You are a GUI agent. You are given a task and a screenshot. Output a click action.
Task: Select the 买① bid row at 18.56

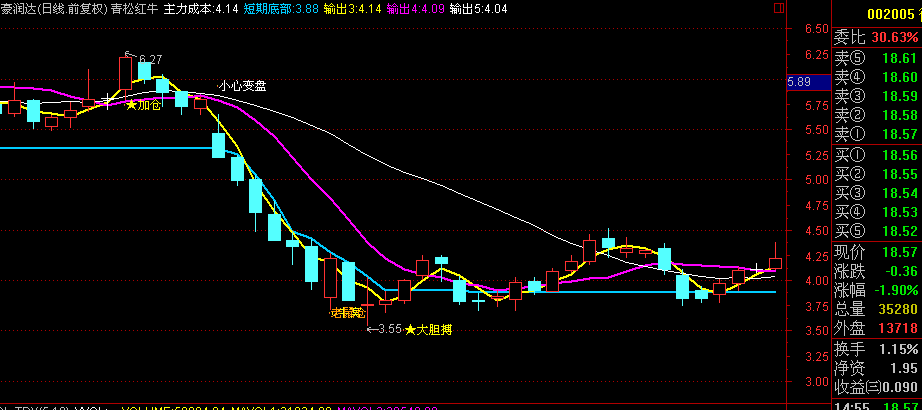tap(877, 155)
